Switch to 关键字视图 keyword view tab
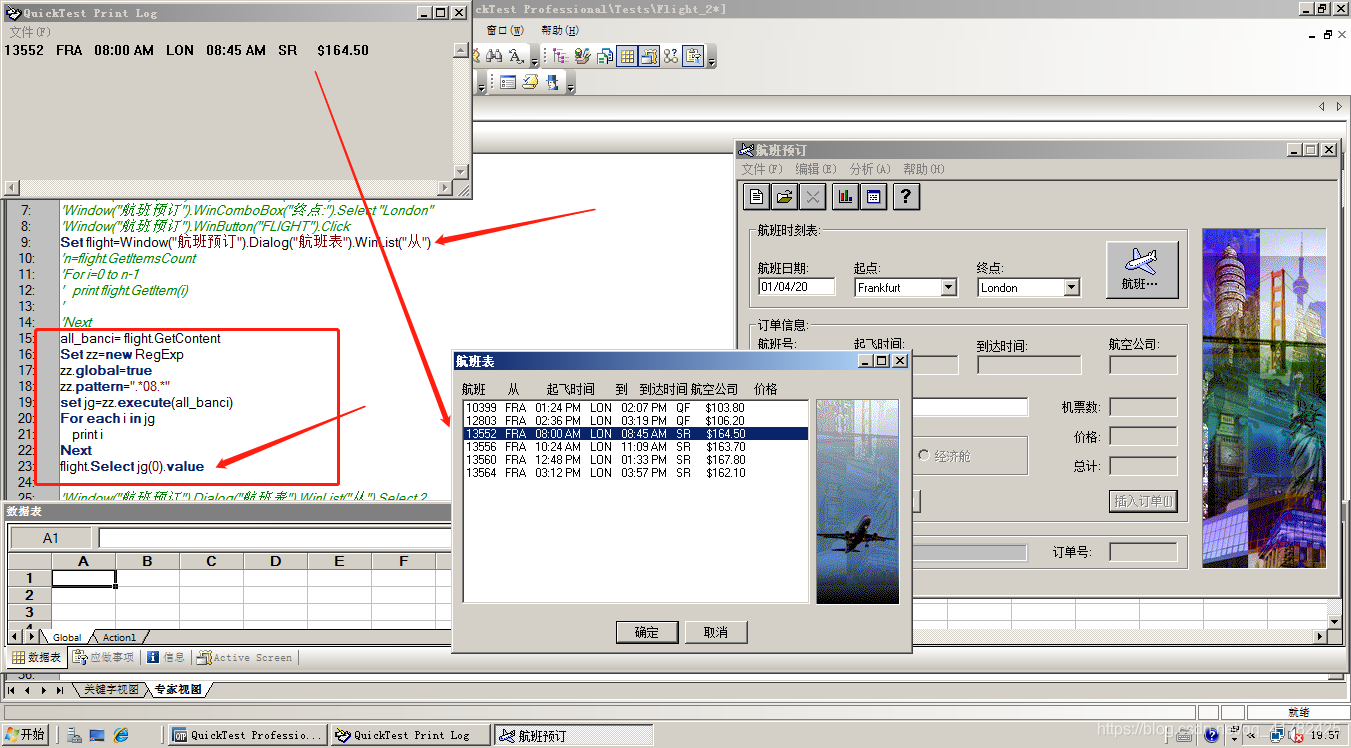The height and width of the screenshot is (748, 1351). click(x=111, y=690)
